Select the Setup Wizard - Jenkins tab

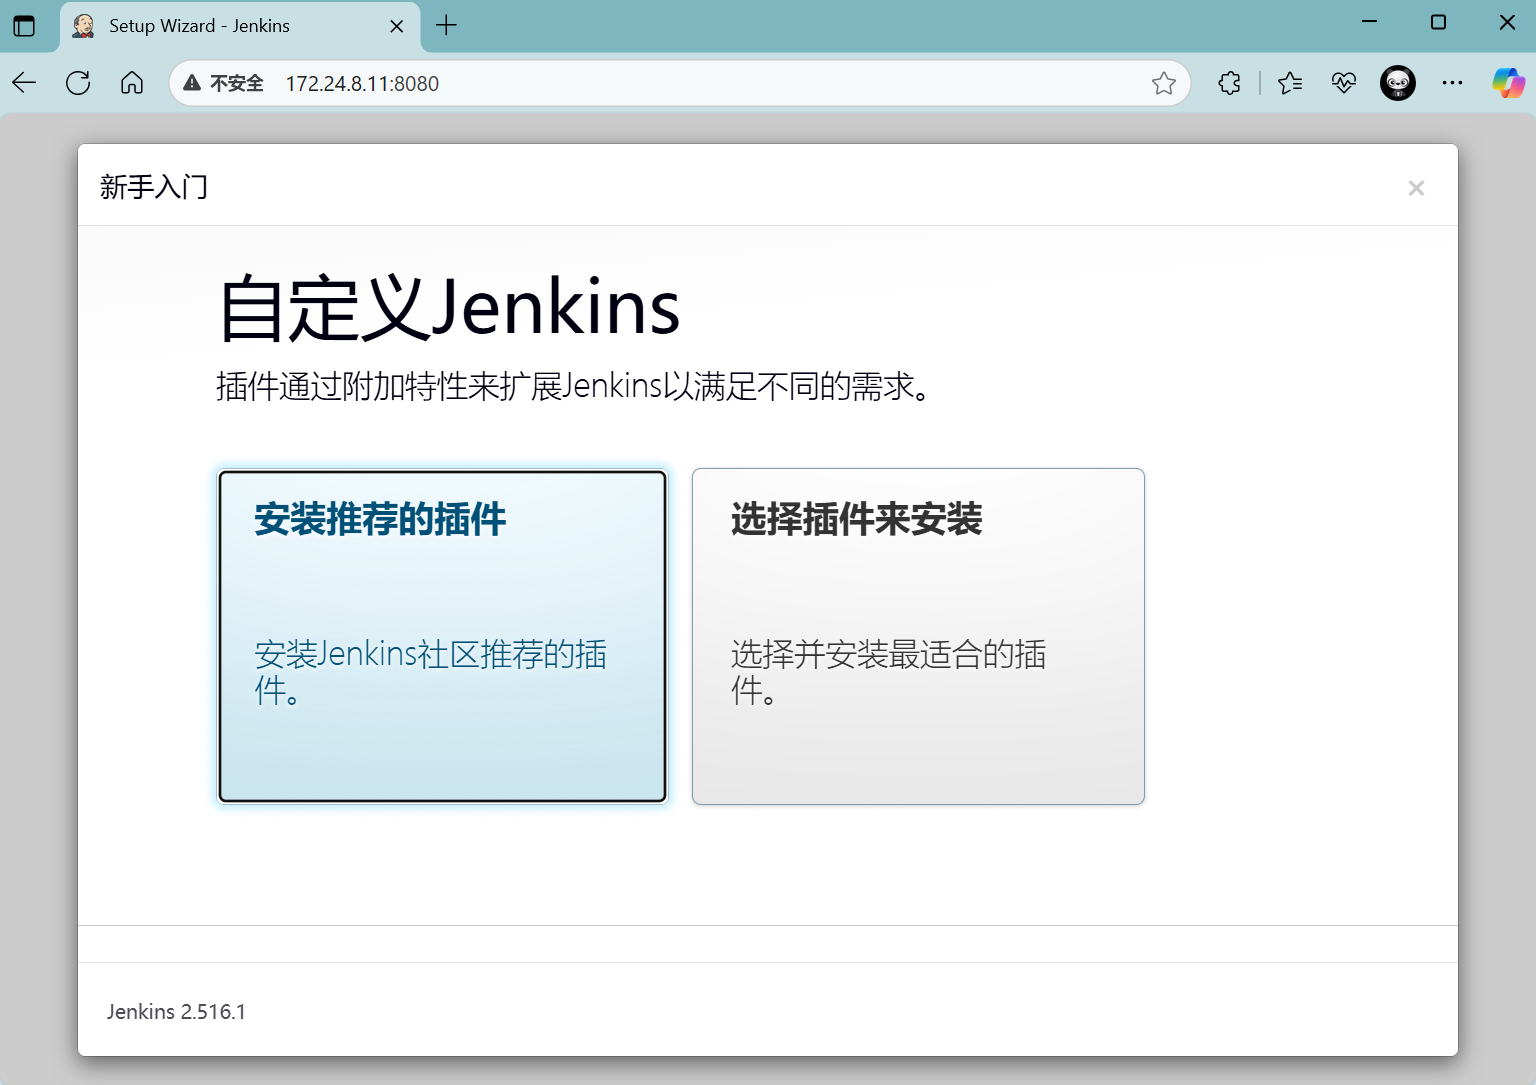(x=200, y=26)
